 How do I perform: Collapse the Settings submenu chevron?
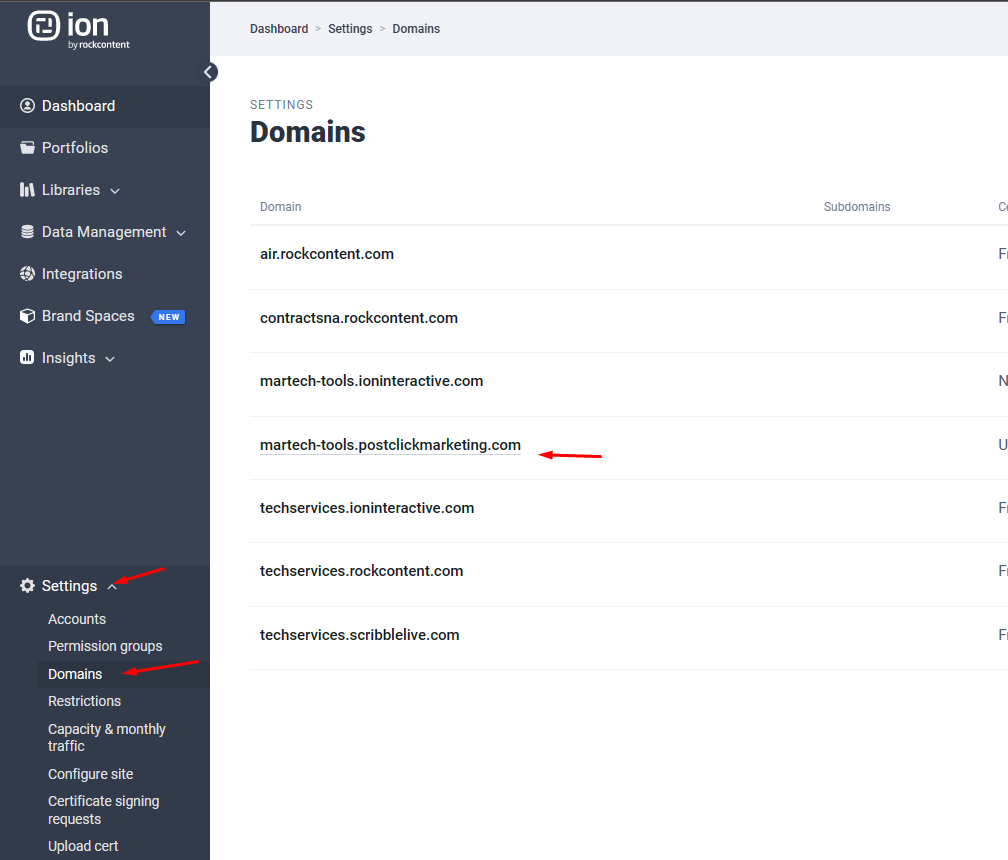coord(112,587)
